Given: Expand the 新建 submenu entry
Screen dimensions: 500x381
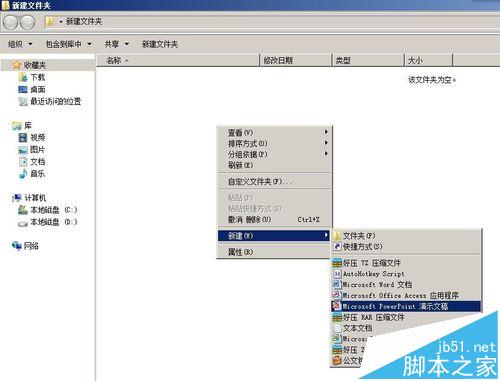Looking at the screenshot, I should [x=274, y=236].
